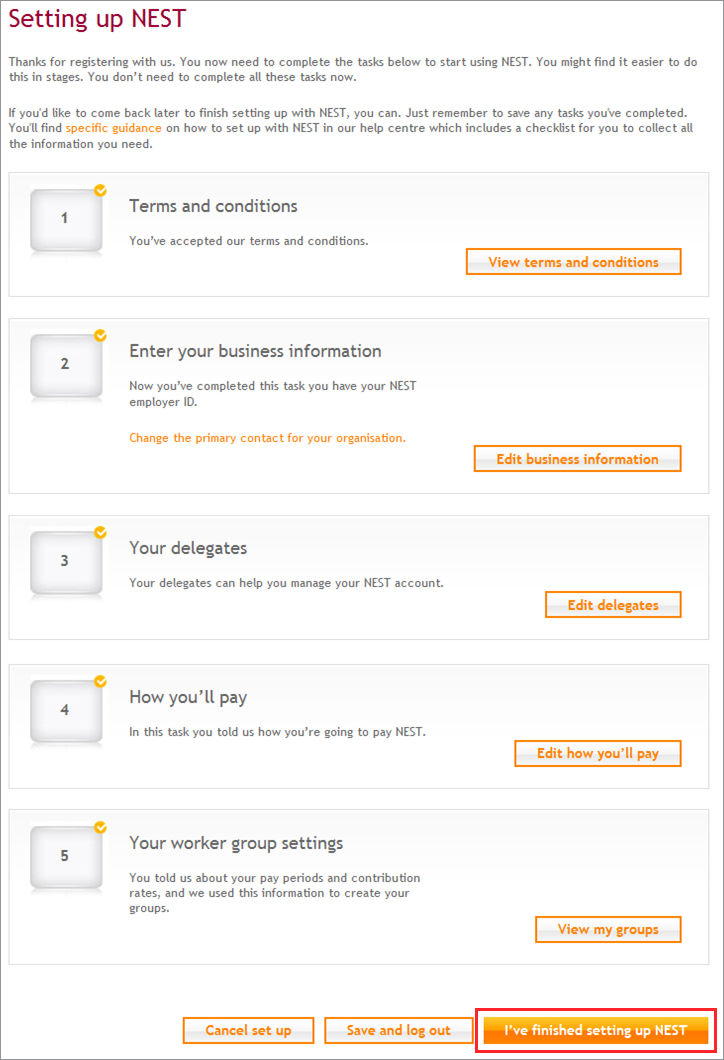
Task: Open the Edit delegates button
Action: tap(613, 604)
